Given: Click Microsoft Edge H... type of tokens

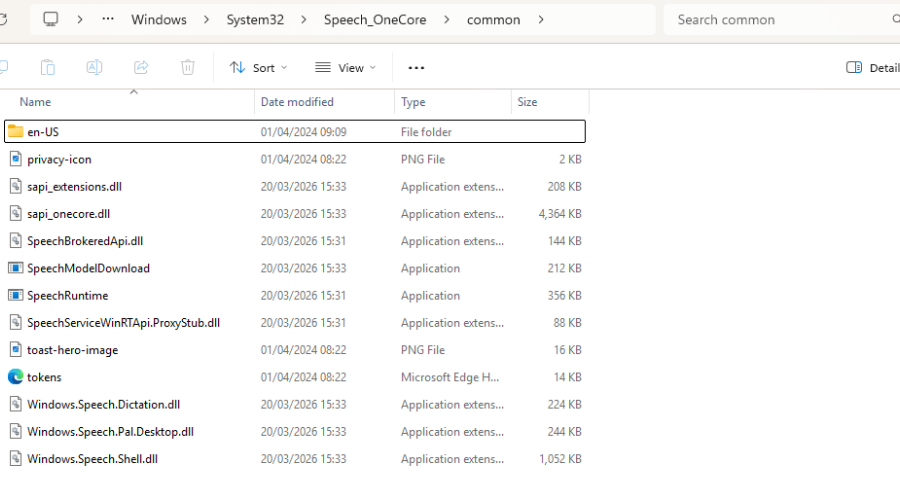Looking at the screenshot, I should click(450, 377).
